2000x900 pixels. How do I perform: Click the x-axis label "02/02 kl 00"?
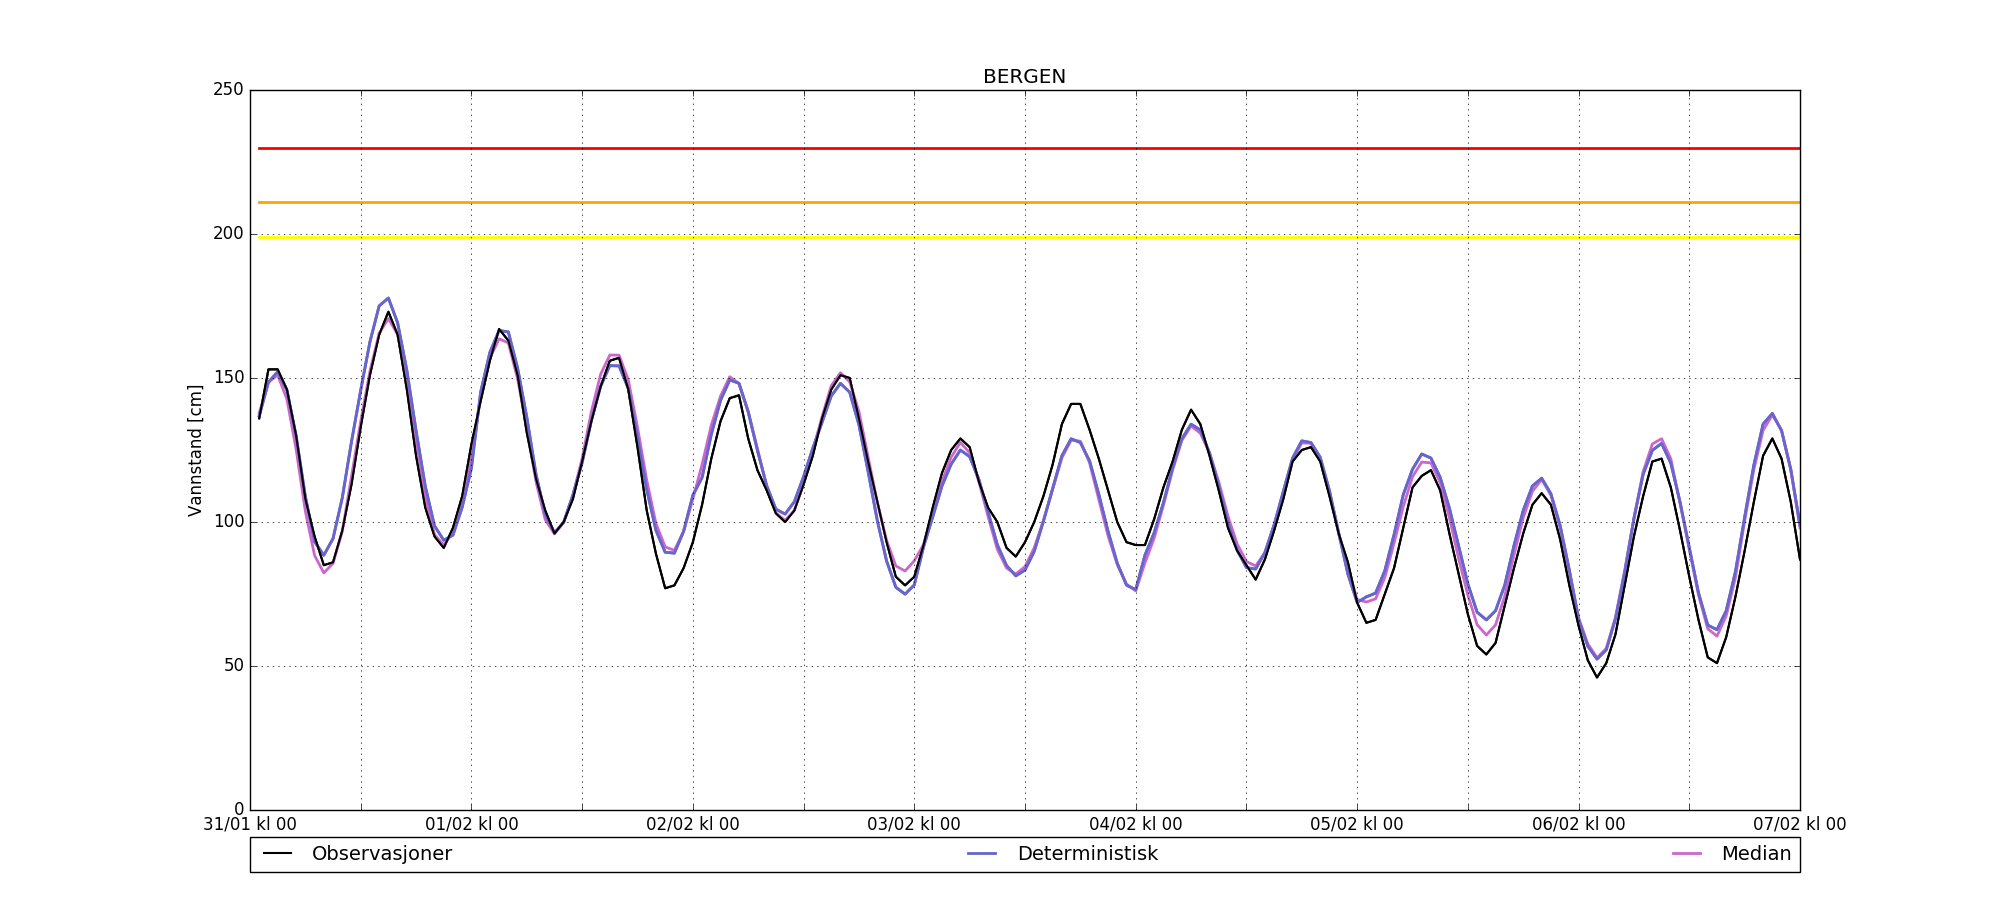click(x=693, y=825)
